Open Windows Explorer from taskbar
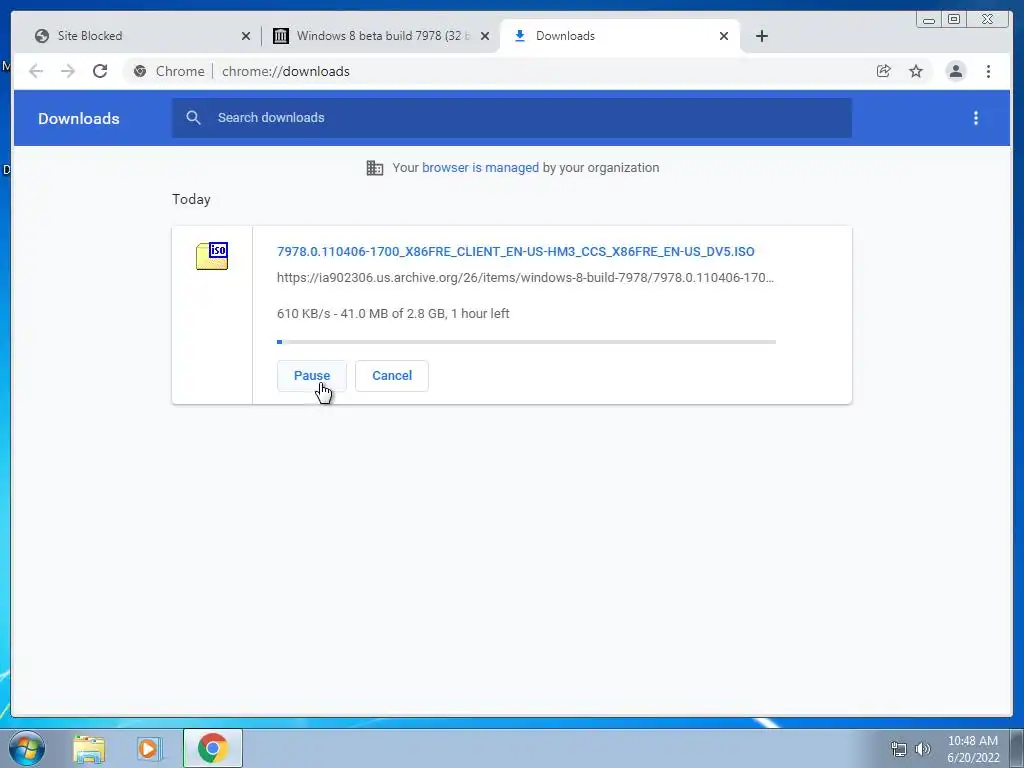The width and height of the screenshot is (1024, 768). tap(89, 749)
